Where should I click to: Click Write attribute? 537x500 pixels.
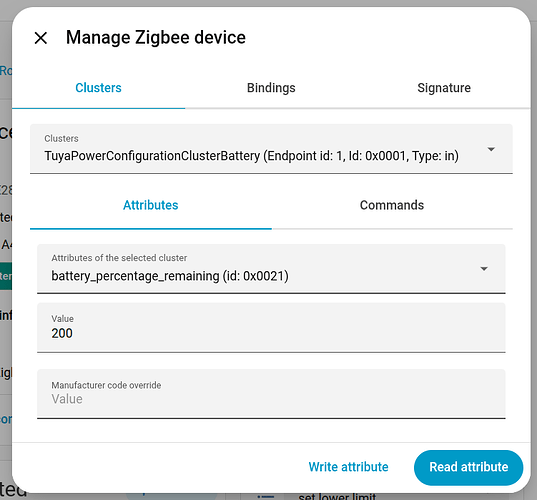[x=348, y=467]
